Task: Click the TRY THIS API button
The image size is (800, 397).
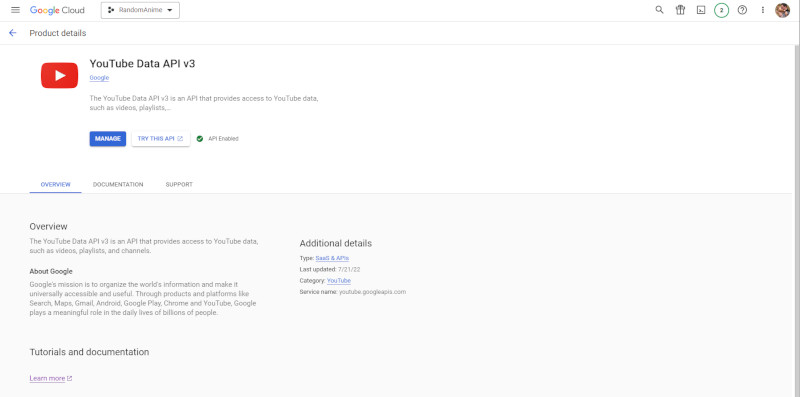Action: [x=161, y=139]
